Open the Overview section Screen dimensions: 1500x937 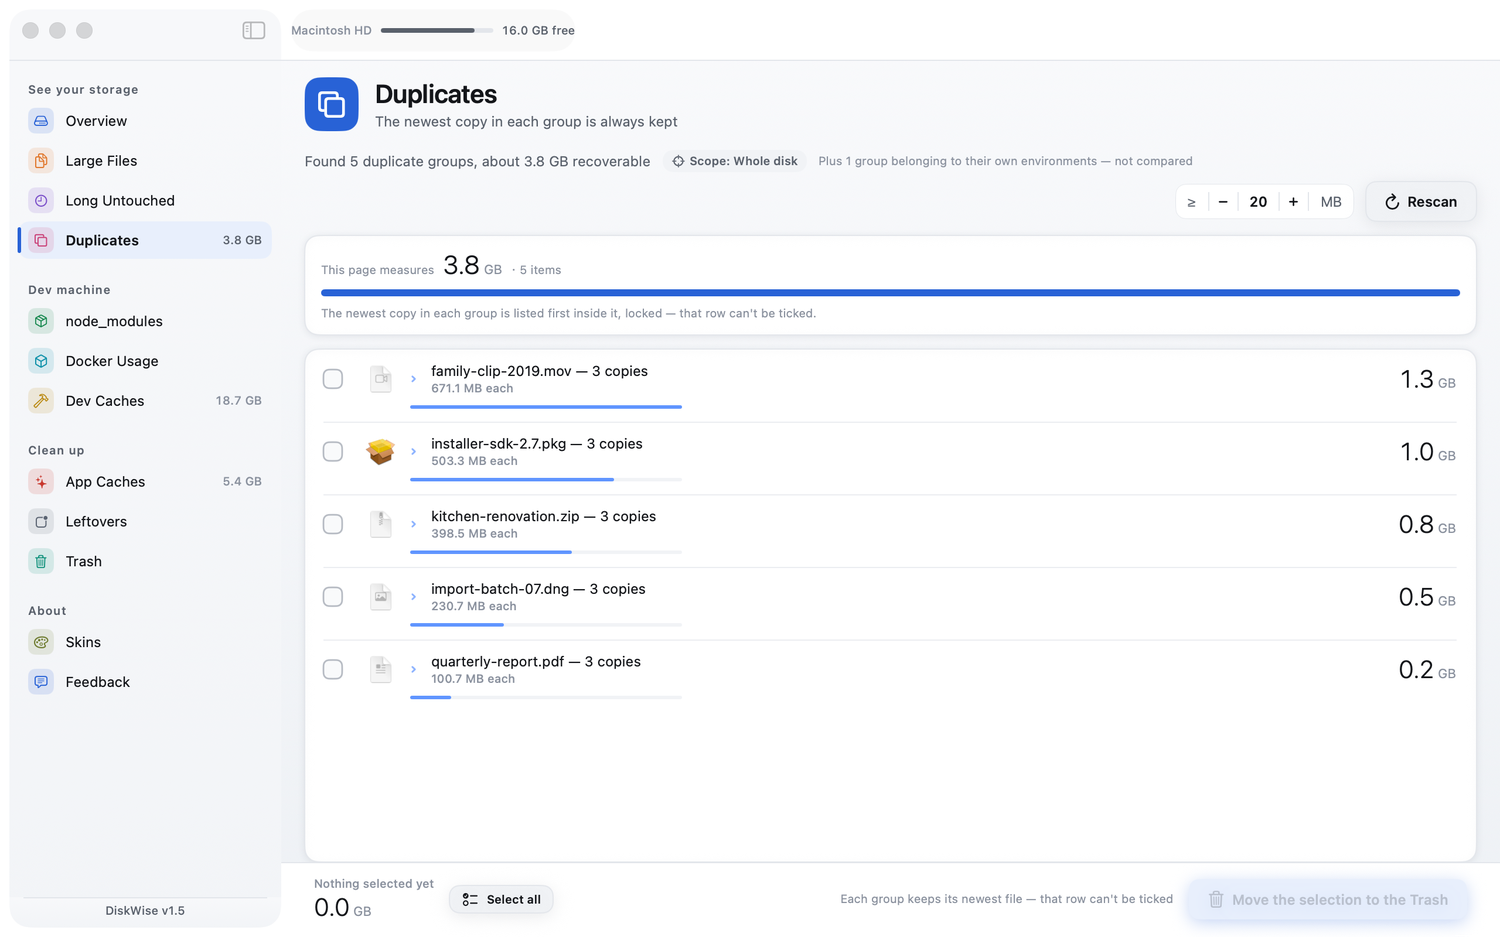(x=145, y=121)
